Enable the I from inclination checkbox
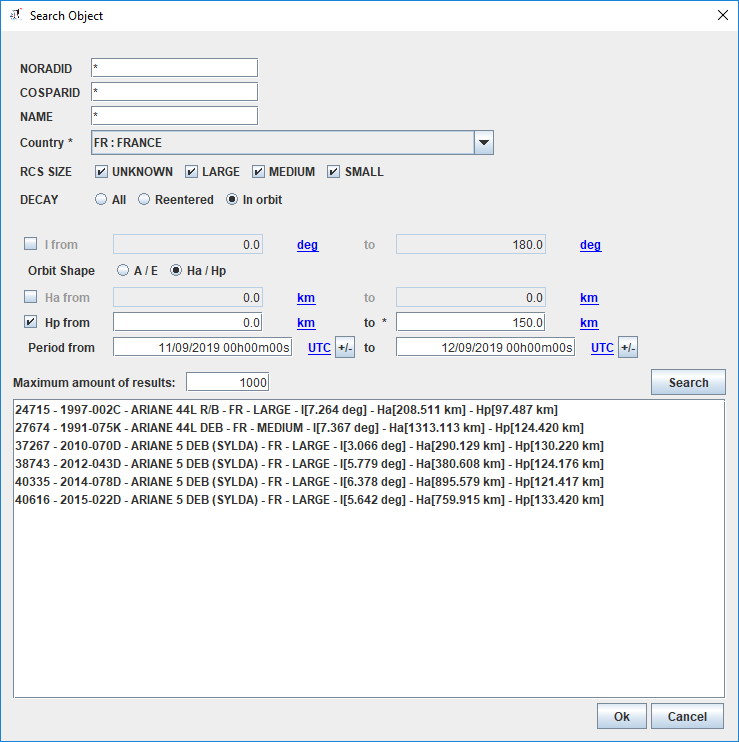Image resolution: width=739 pixels, height=742 pixels. [x=31, y=245]
